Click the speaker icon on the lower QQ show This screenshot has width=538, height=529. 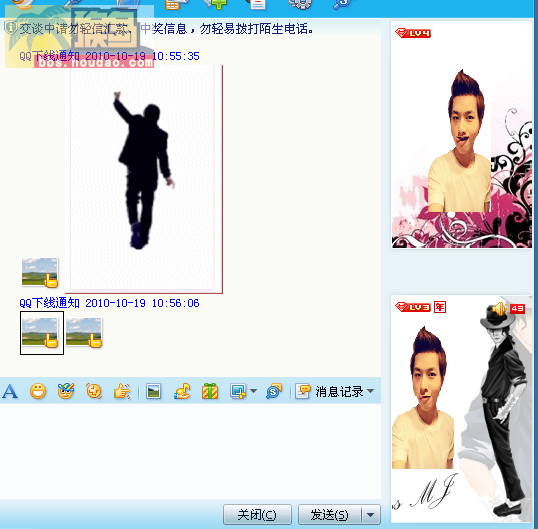coord(500,308)
